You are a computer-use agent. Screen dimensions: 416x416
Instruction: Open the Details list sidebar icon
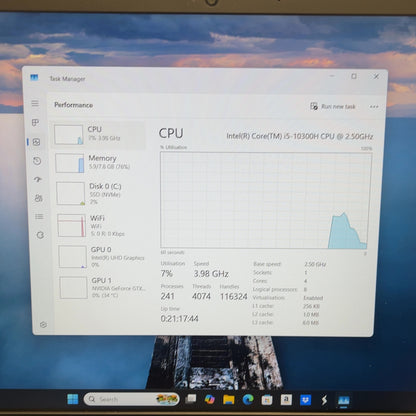(39, 217)
